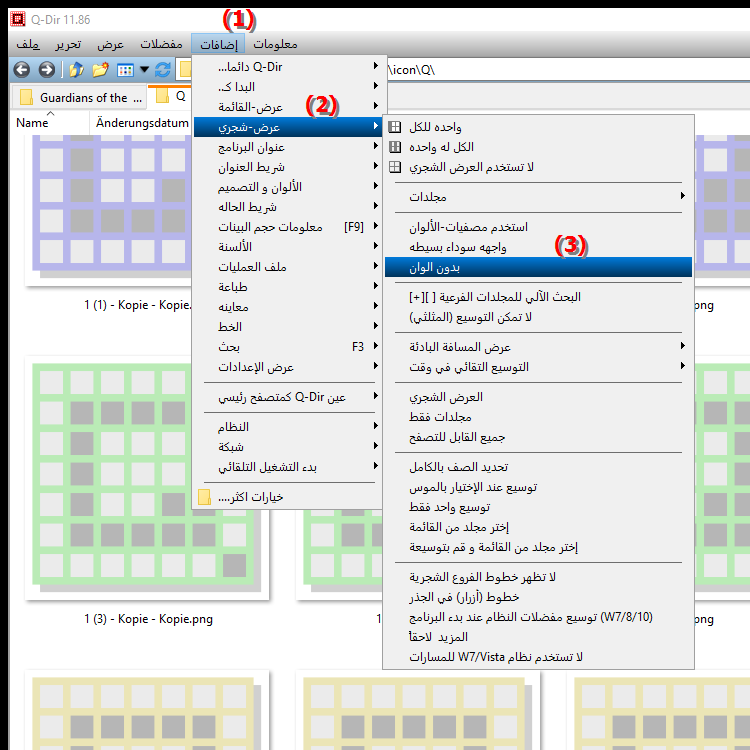The height and width of the screenshot is (750, 750).
Task: Open عرض الإعدادات submenu
Action: [288, 367]
